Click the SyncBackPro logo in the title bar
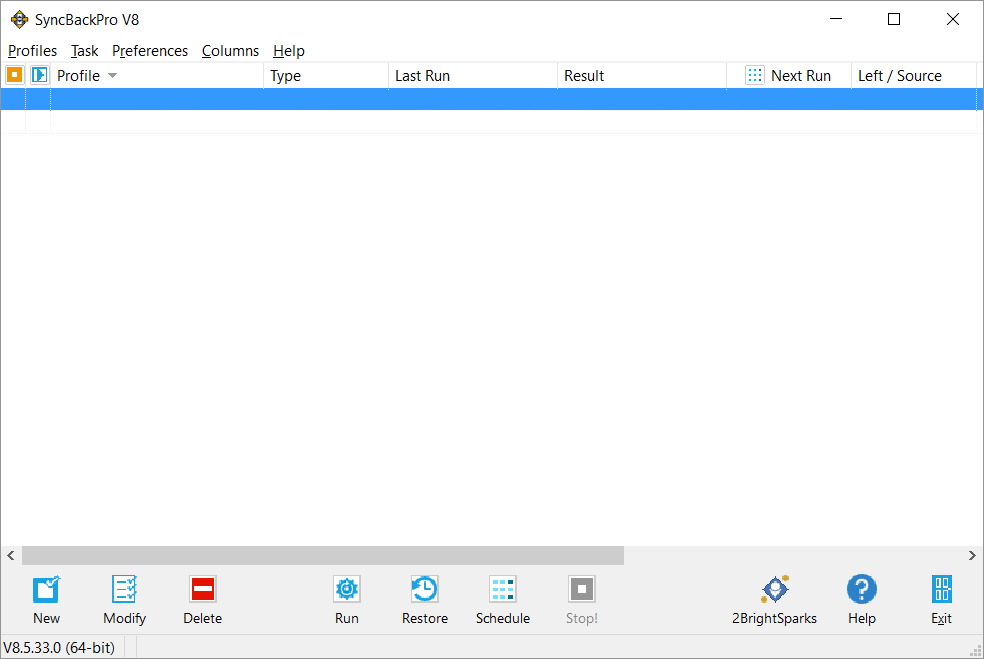Image resolution: width=984 pixels, height=659 pixels. click(x=19, y=19)
